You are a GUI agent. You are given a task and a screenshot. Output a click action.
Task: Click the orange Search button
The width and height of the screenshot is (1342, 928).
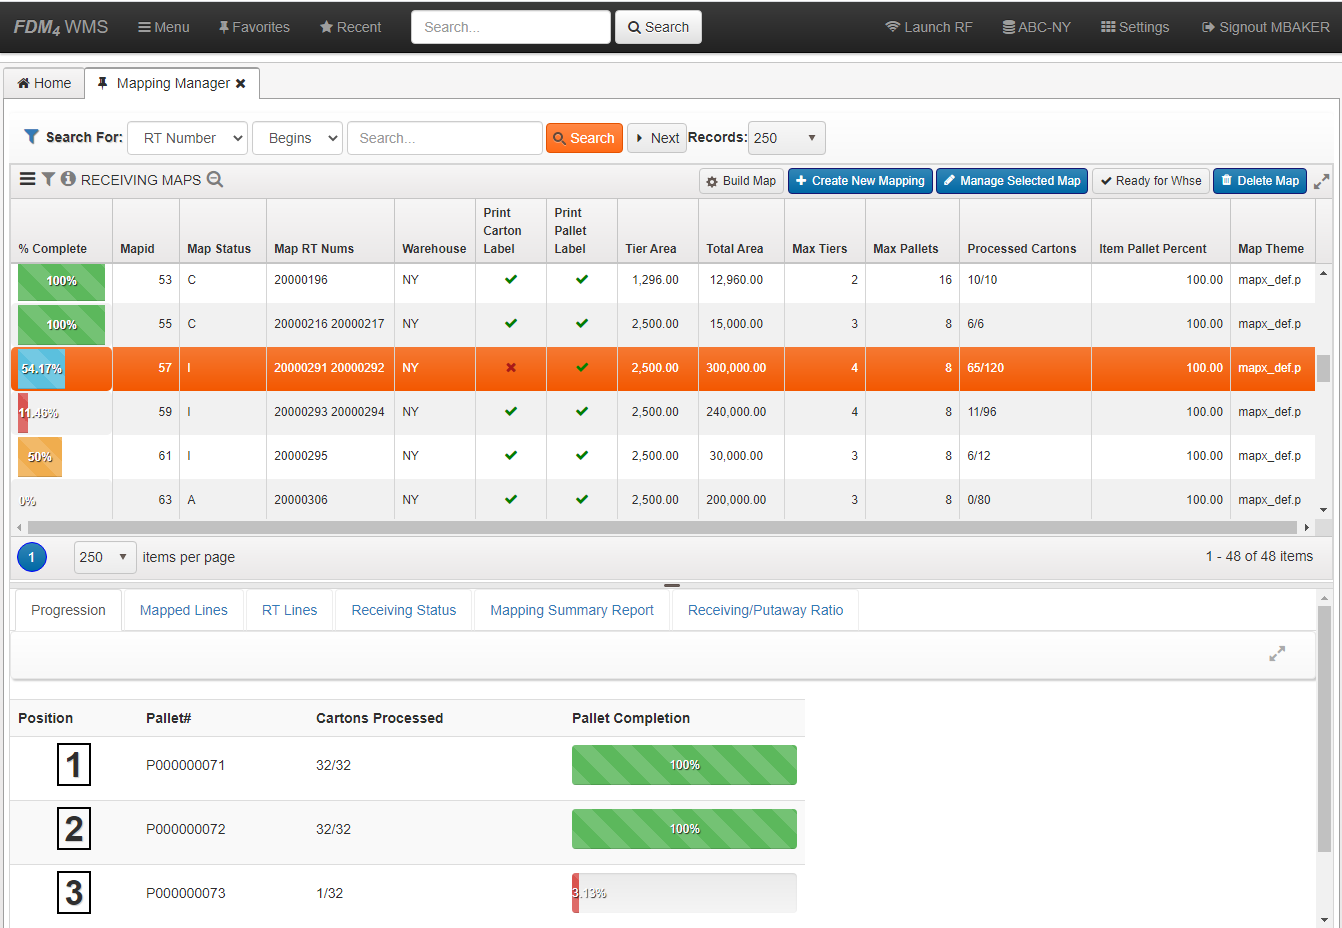point(584,138)
